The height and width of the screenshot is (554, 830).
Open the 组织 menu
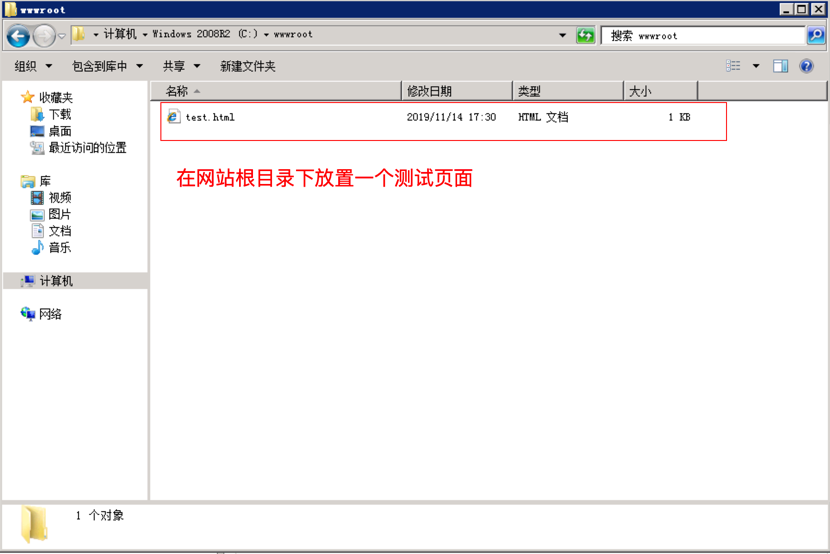coord(33,66)
